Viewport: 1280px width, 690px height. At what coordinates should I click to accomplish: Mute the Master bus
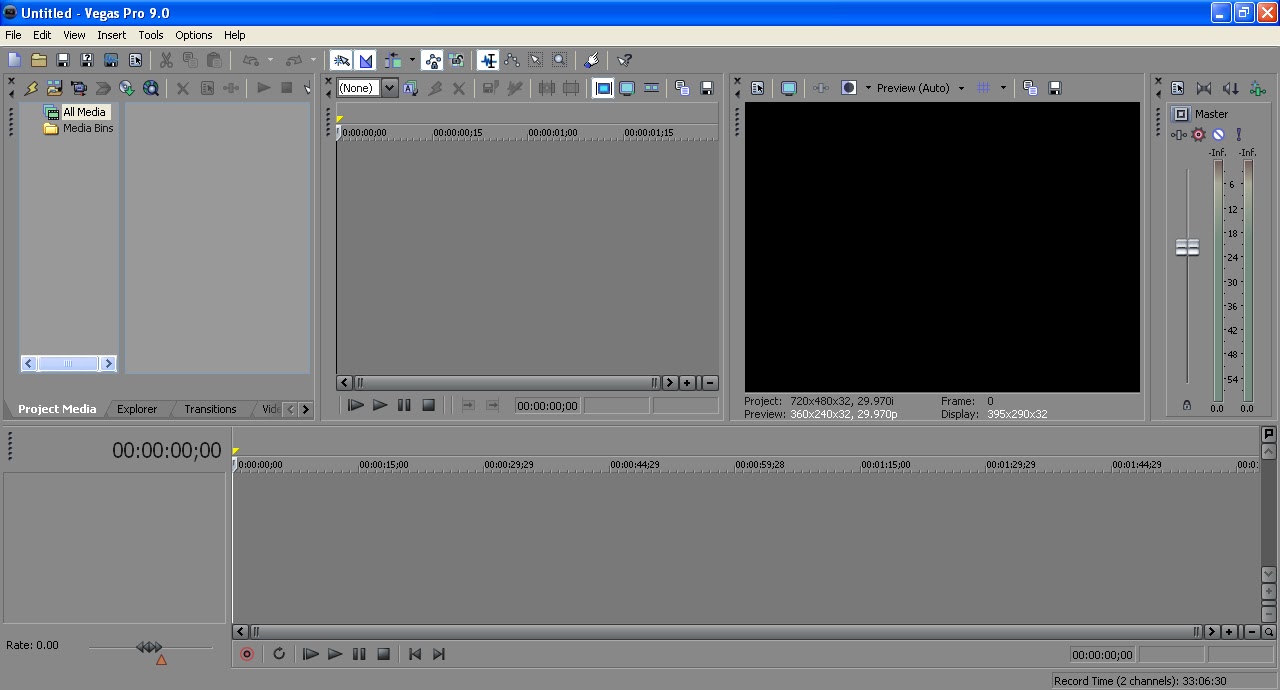[x=1218, y=134]
